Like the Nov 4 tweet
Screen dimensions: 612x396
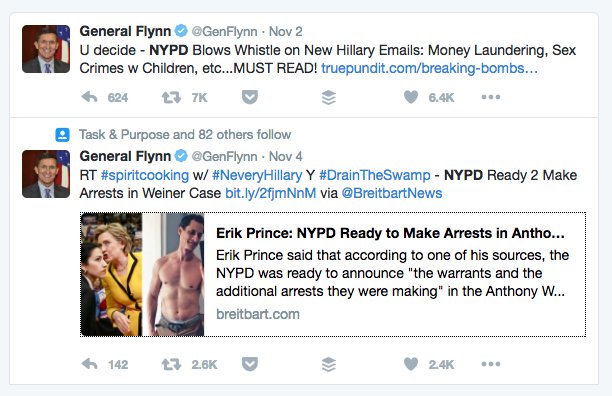coord(411,364)
